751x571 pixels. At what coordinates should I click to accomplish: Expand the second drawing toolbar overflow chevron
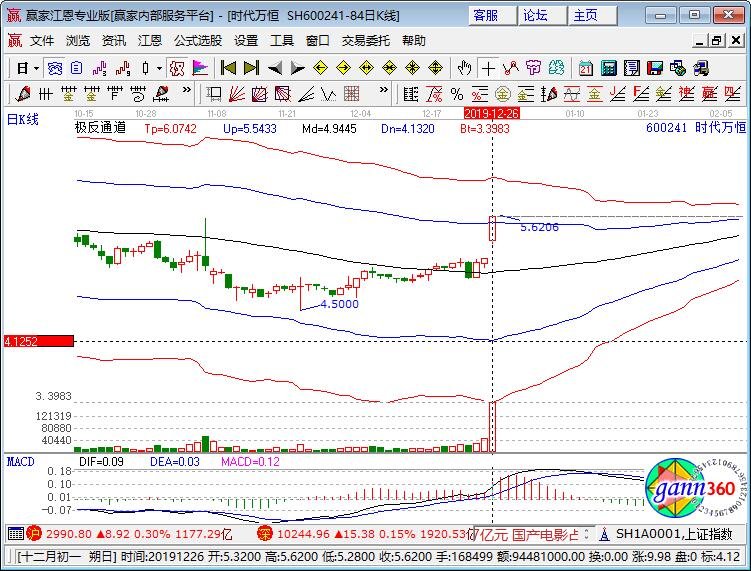[383, 90]
